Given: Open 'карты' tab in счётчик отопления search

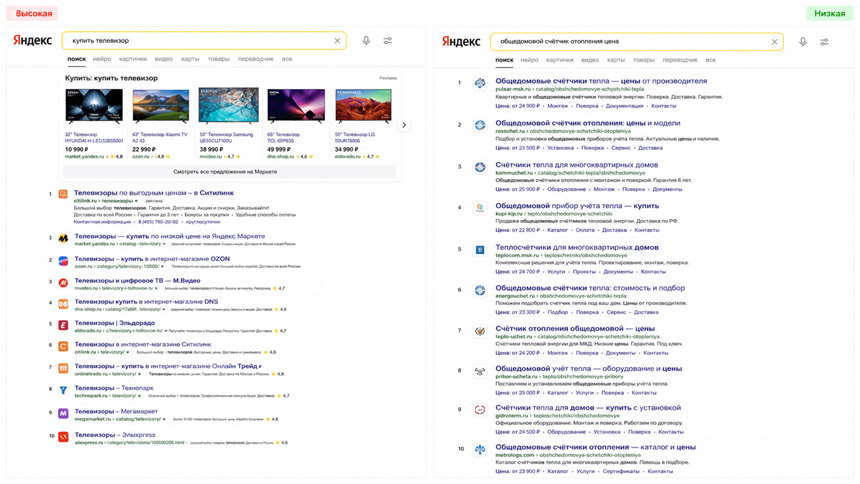Looking at the screenshot, I should (x=616, y=60).
